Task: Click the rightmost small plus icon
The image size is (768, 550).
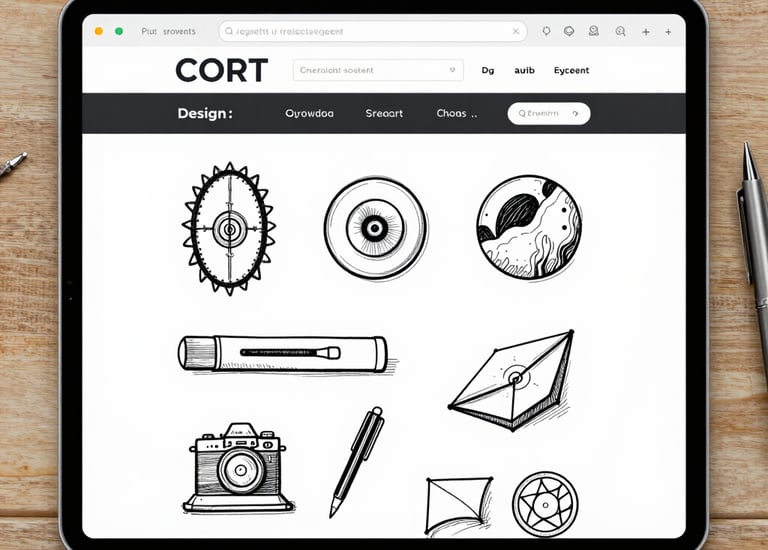Action: tap(668, 32)
